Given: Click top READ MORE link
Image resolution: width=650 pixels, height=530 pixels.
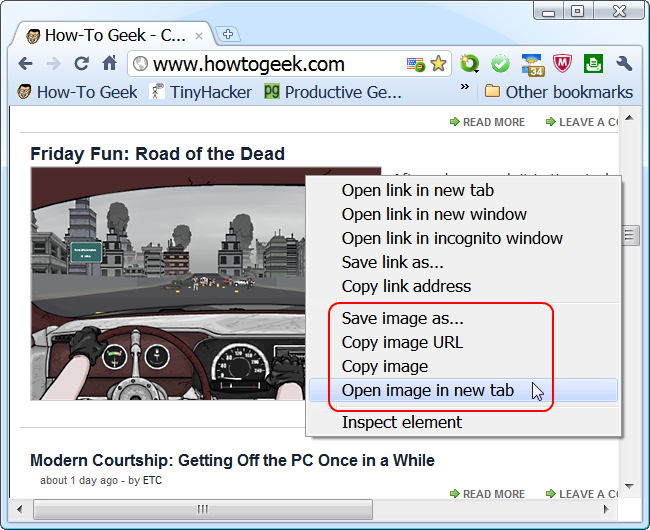Looking at the screenshot, I should pyautogui.click(x=488, y=122).
